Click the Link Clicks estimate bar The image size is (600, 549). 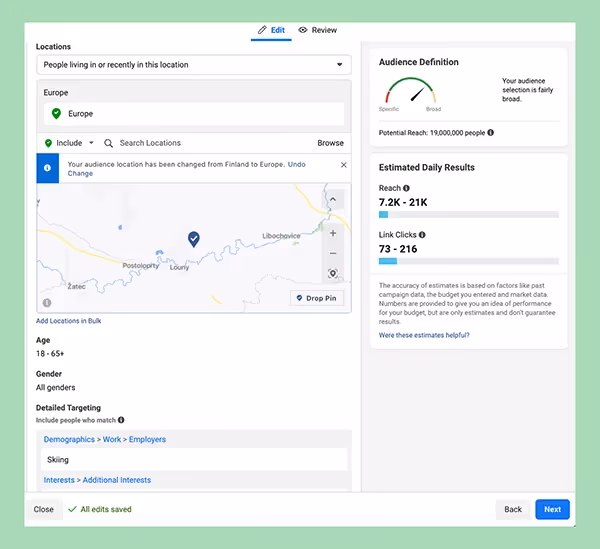click(469, 261)
